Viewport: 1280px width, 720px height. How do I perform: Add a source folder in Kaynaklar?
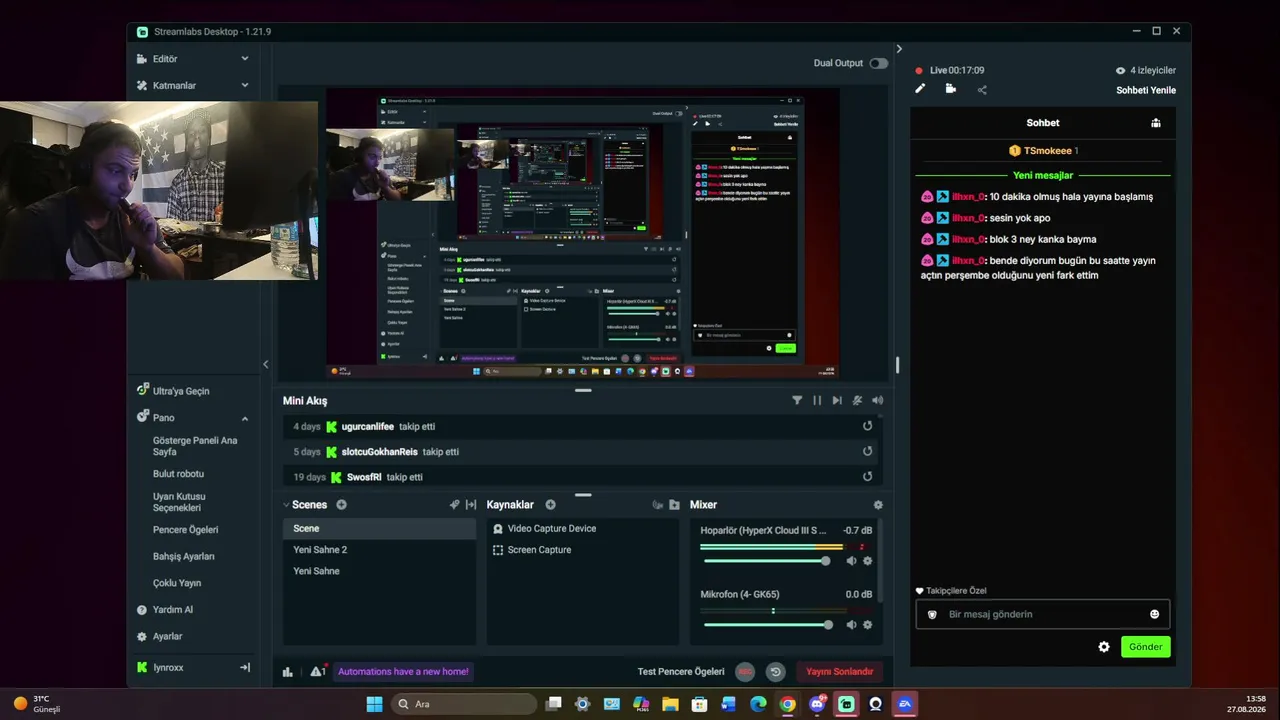(x=674, y=505)
